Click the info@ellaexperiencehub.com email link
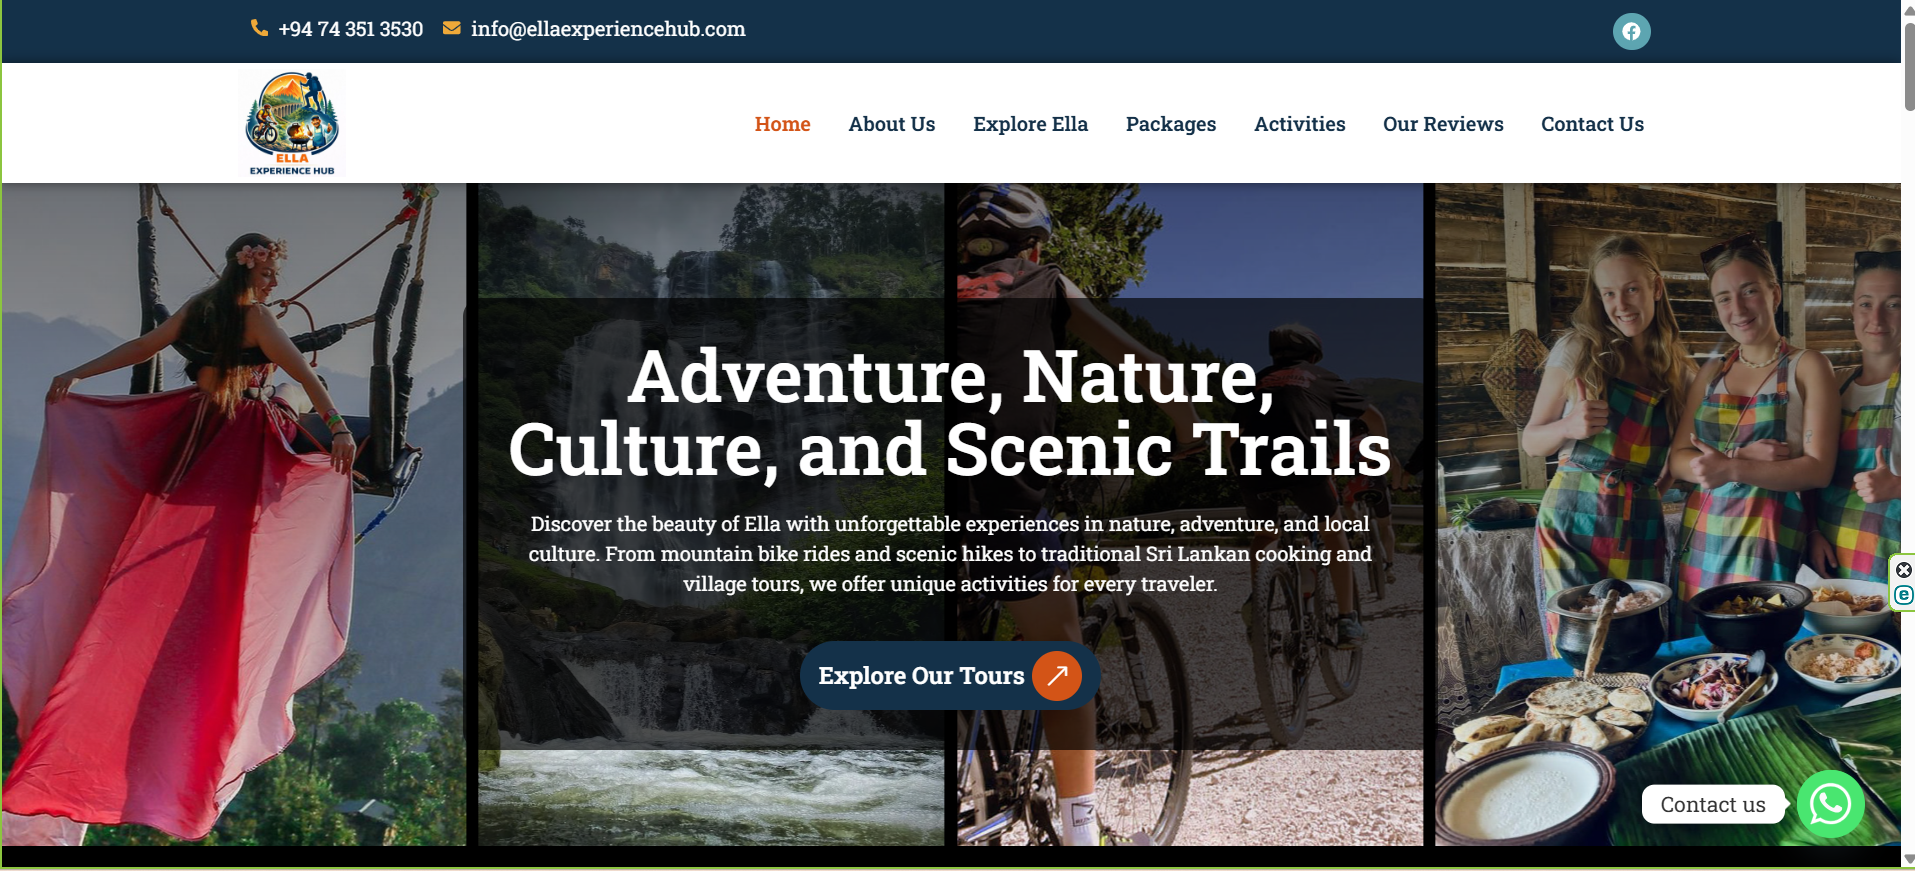This screenshot has width=1915, height=871. pyautogui.click(x=608, y=29)
